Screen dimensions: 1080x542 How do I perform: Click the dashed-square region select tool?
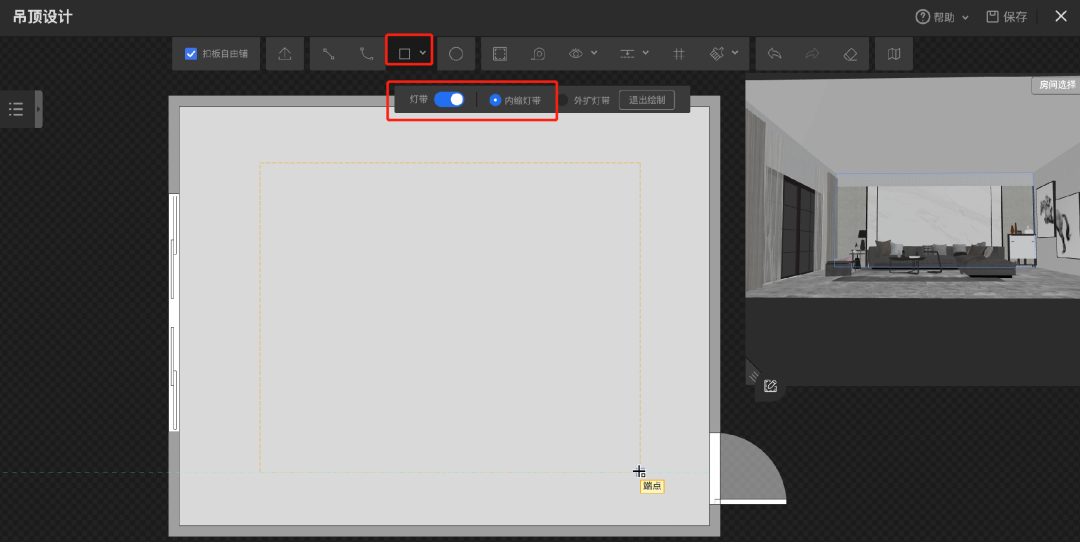click(x=500, y=54)
